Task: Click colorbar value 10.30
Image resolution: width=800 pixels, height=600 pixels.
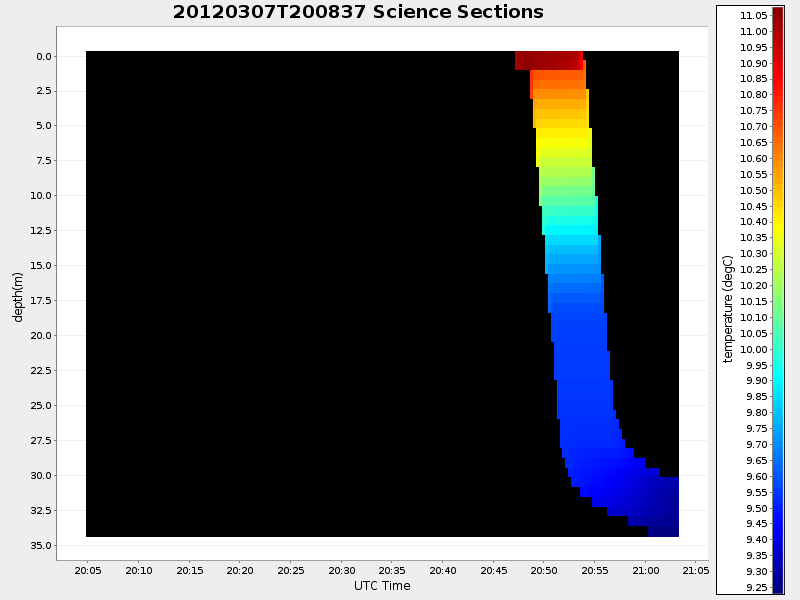Action: 754,254
